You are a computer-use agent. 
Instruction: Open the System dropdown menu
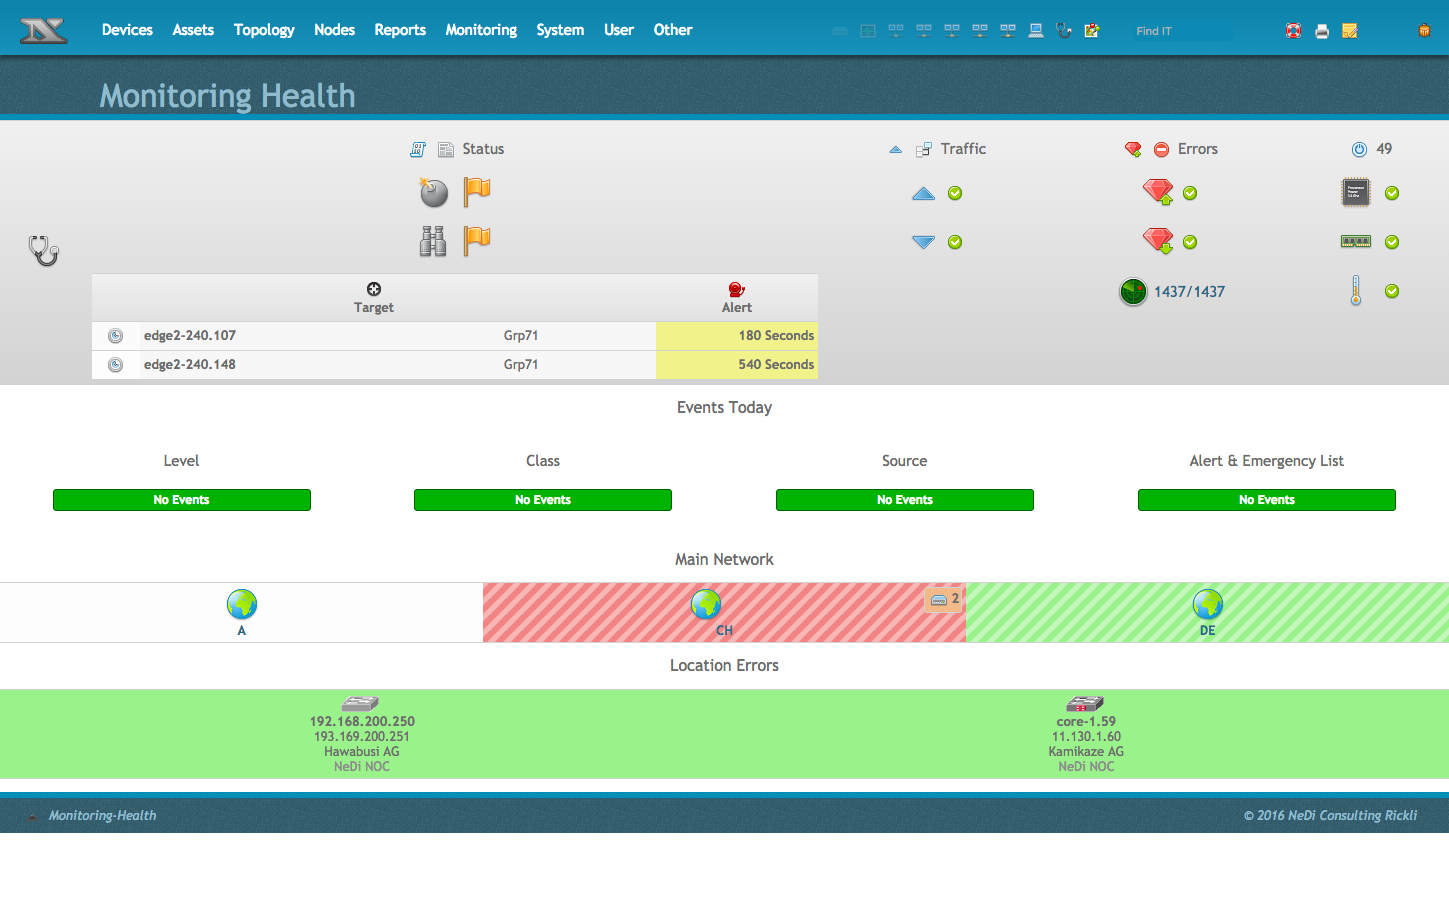click(x=560, y=30)
